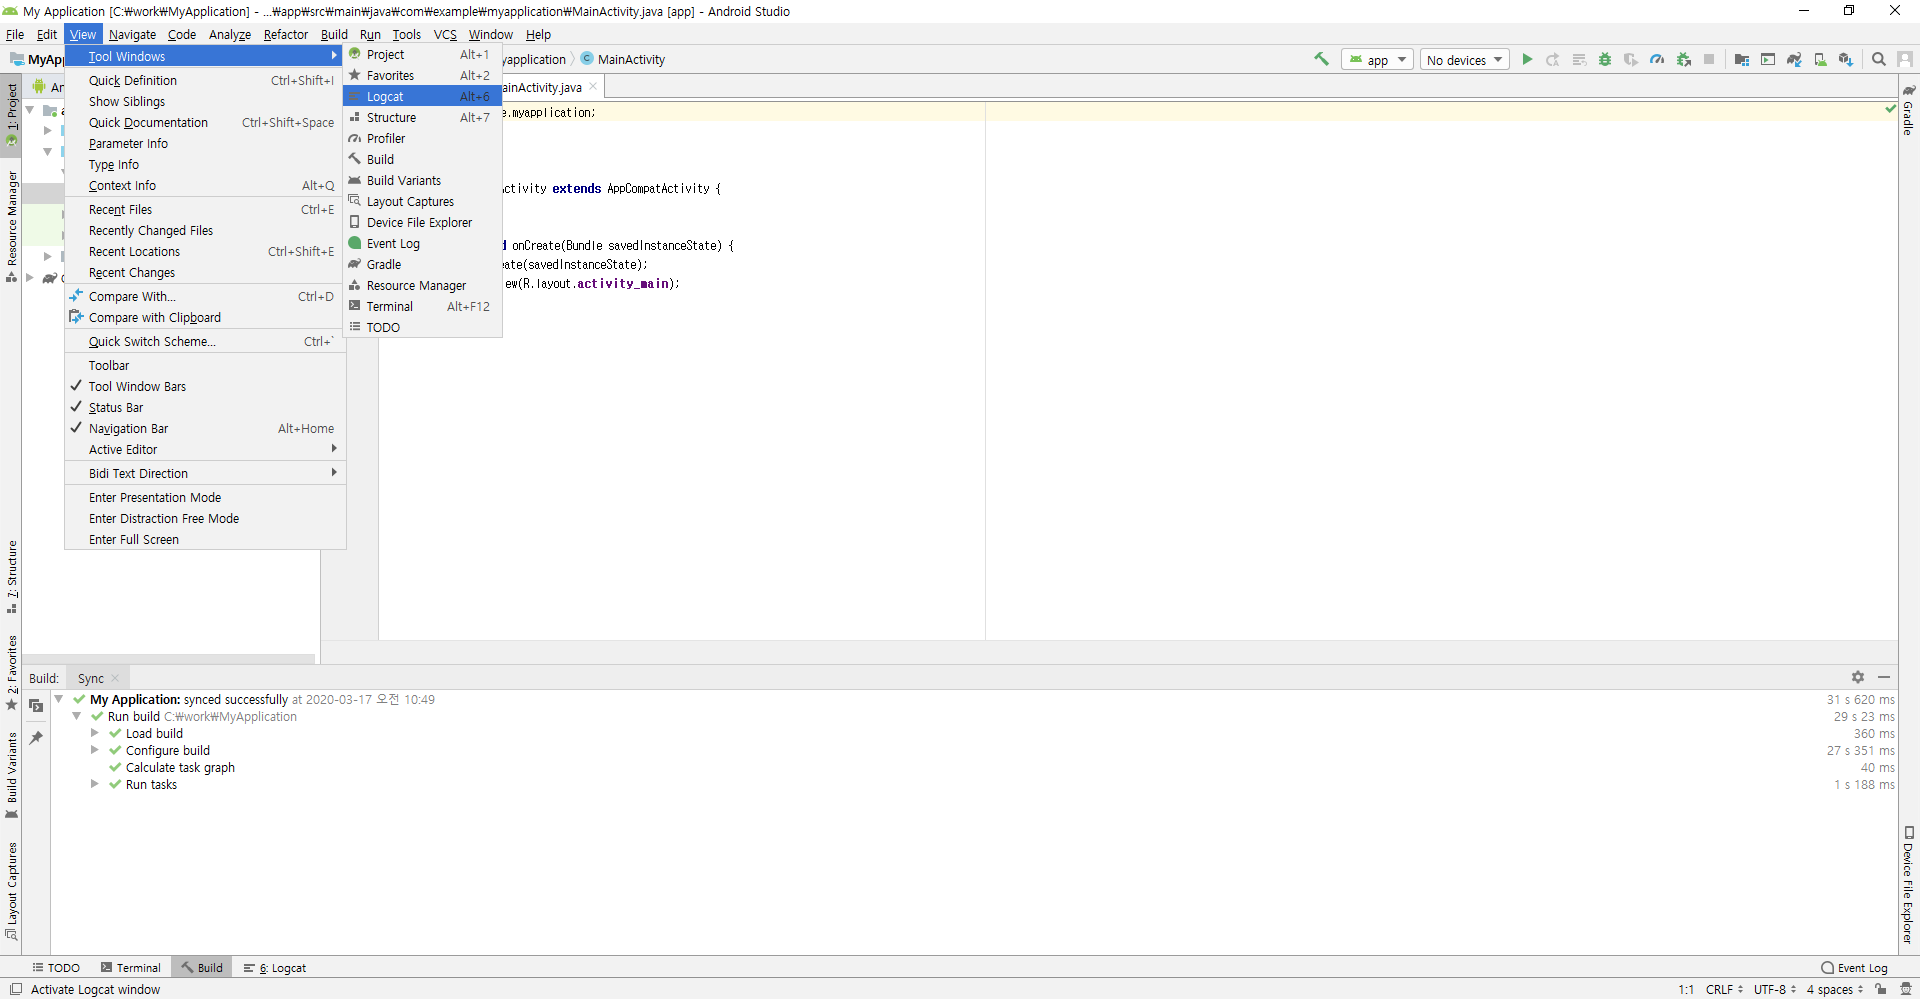Open the Navigate menu
Image resolution: width=1920 pixels, height=999 pixels.
132,34
